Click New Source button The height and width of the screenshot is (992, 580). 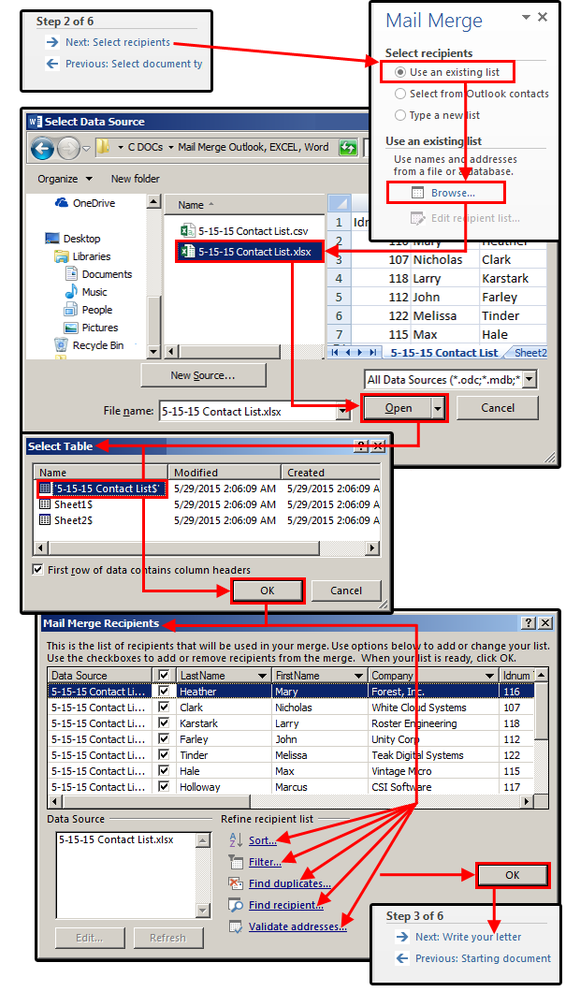[x=203, y=375]
